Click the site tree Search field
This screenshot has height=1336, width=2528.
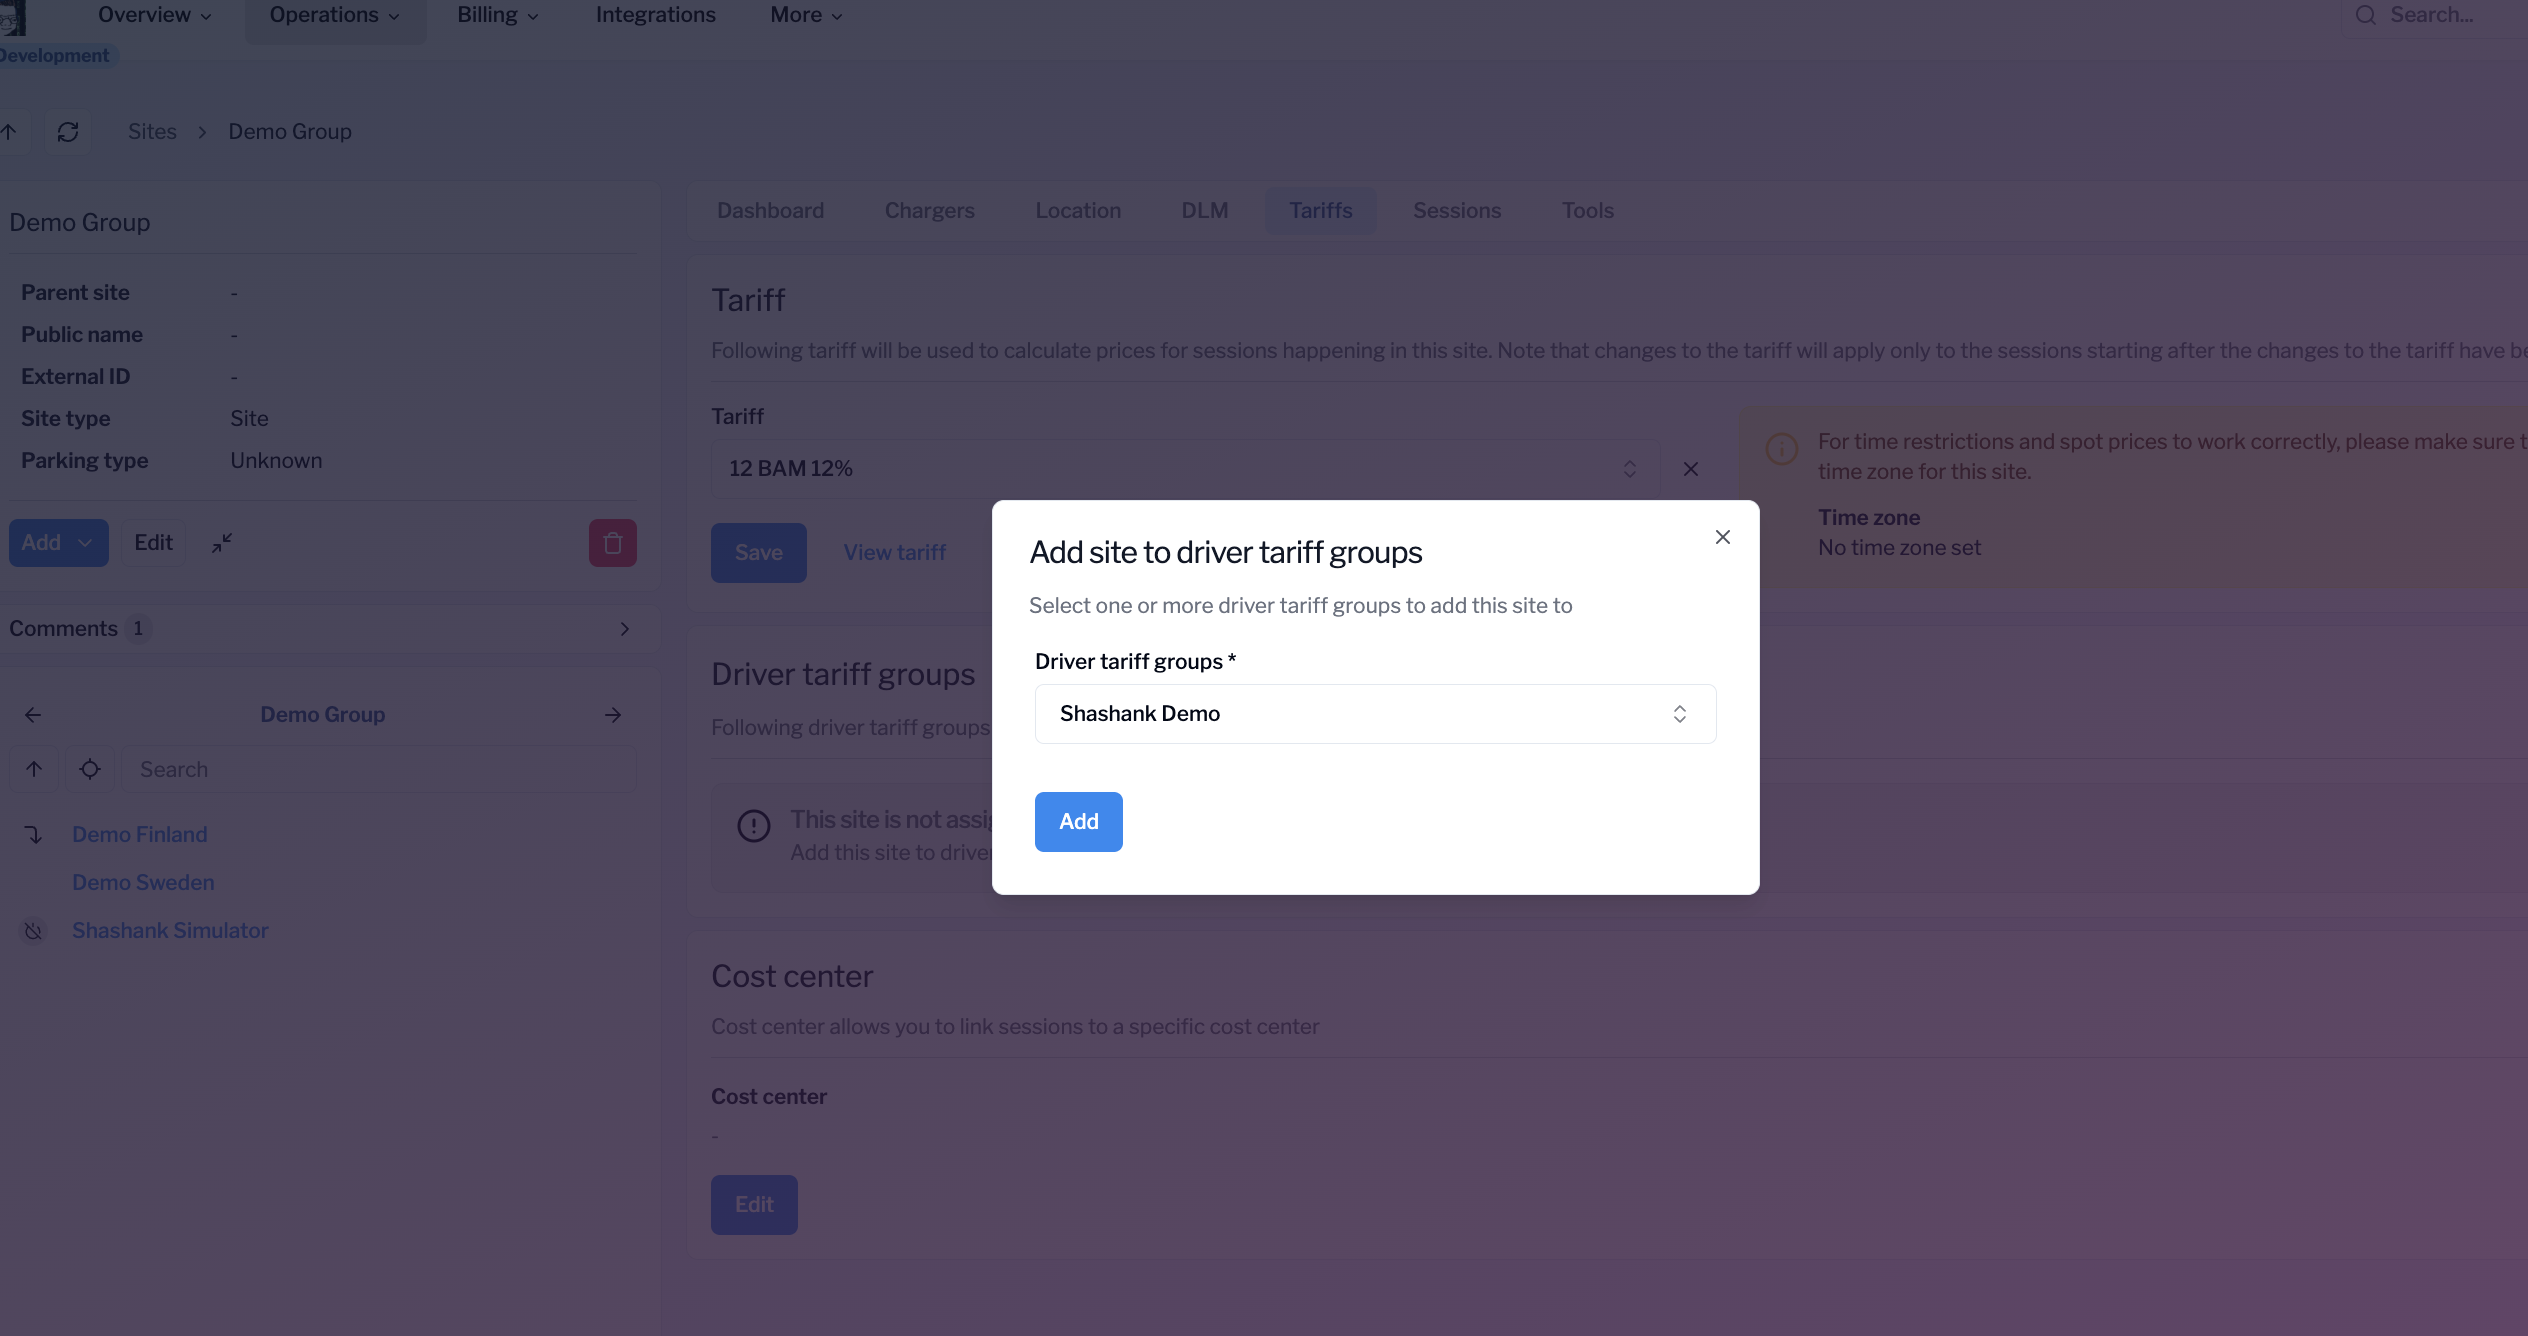pyautogui.click(x=378, y=769)
